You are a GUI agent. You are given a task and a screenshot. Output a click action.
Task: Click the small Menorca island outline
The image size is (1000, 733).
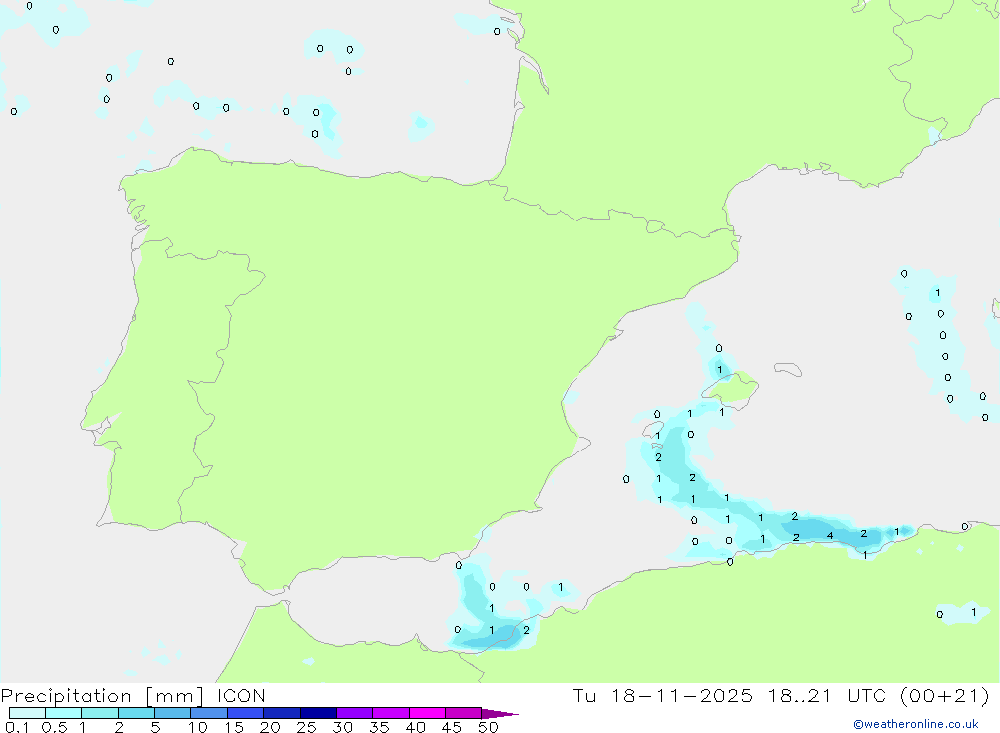pyautogui.click(x=788, y=369)
